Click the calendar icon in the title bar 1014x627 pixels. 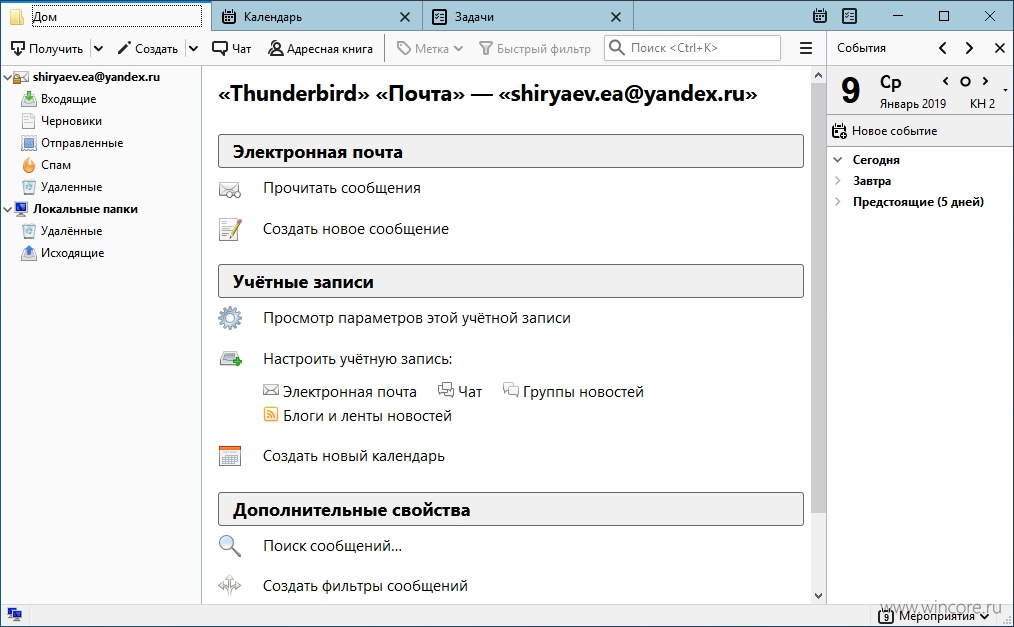point(820,16)
